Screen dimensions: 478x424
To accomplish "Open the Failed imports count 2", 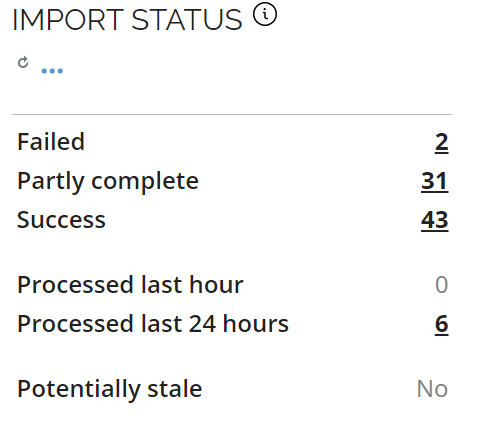I will pyautogui.click(x=441, y=142).
